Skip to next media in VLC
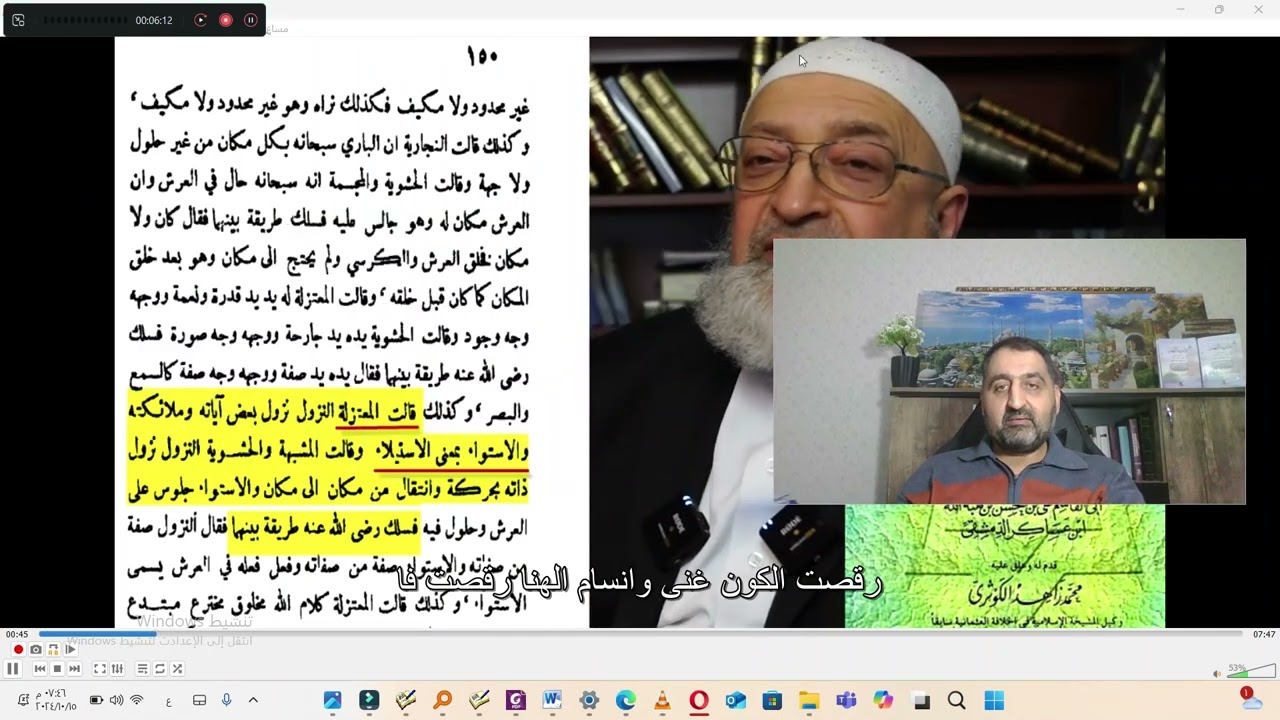This screenshot has height=720, width=1280. tap(74, 669)
